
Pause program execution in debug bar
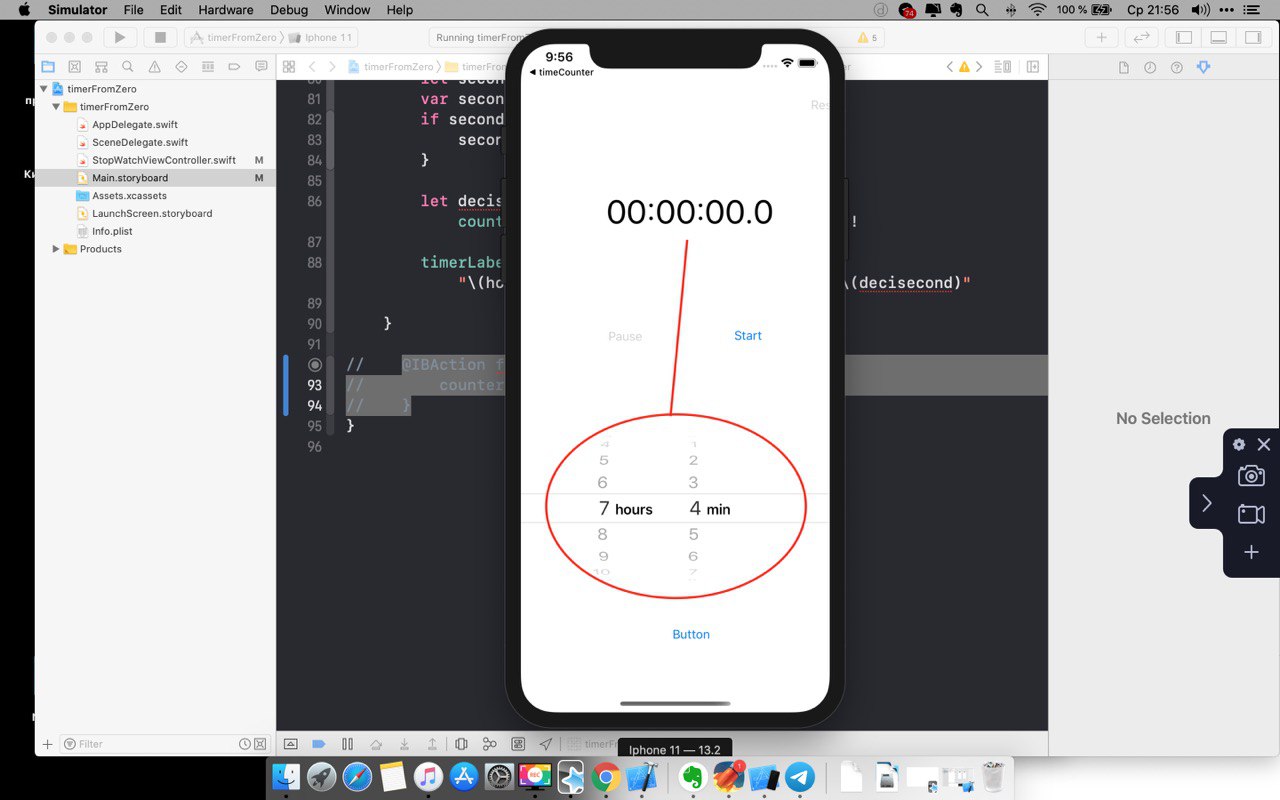pos(347,744)
